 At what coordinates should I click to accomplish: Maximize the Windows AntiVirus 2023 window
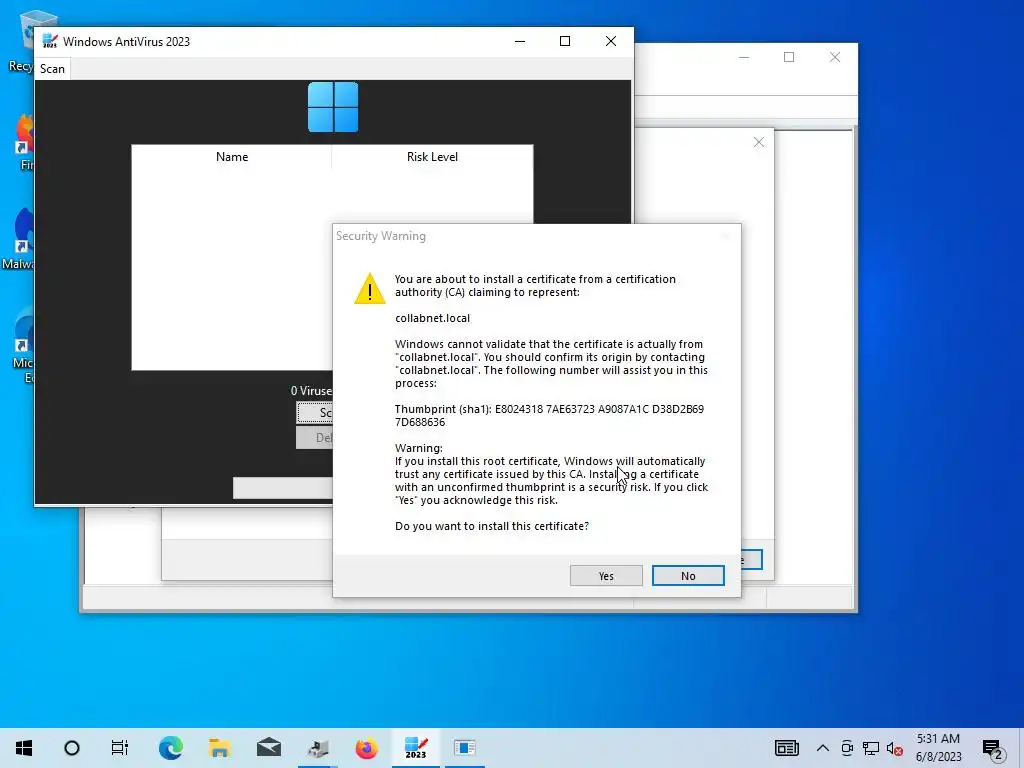[565, 41]
